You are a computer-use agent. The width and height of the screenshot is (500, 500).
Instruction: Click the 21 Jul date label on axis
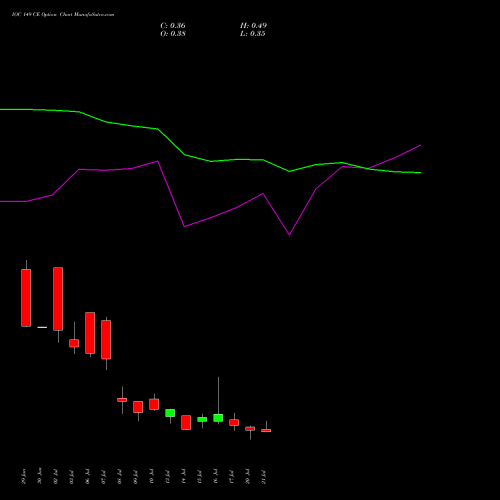click(263, 477)
